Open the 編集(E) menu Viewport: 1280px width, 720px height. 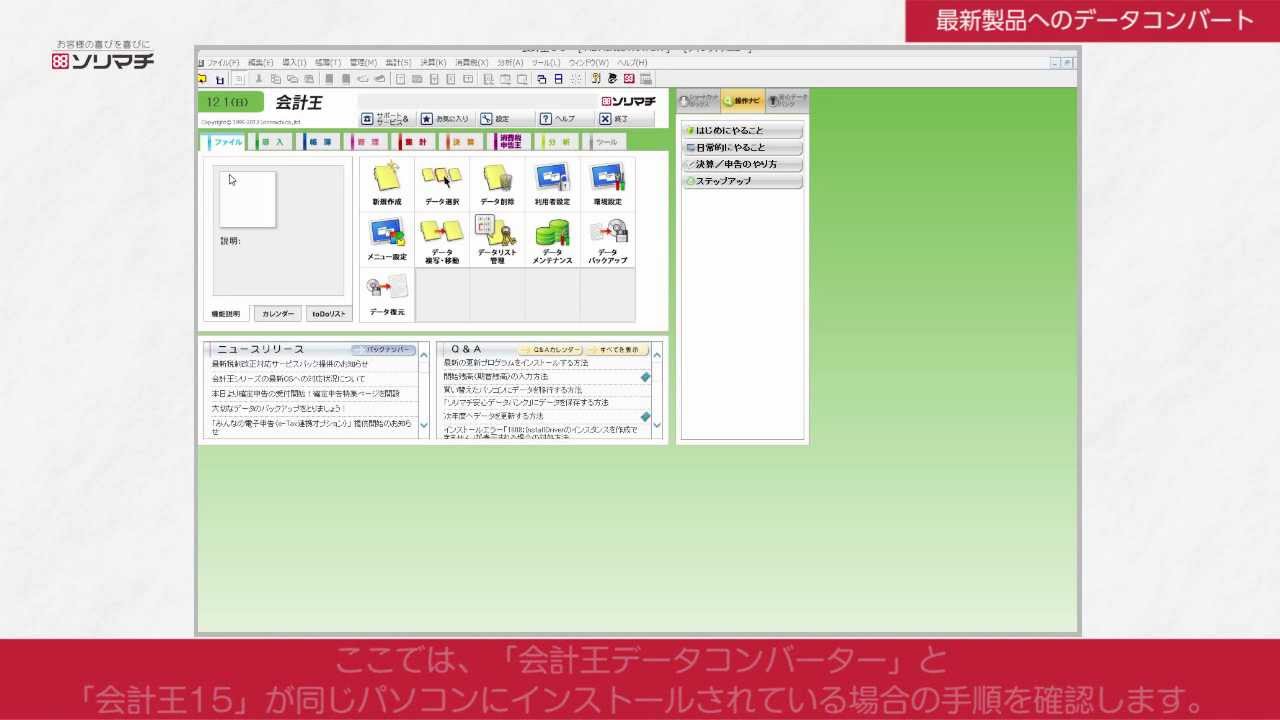pyautogui.click(x=260, y=62)
